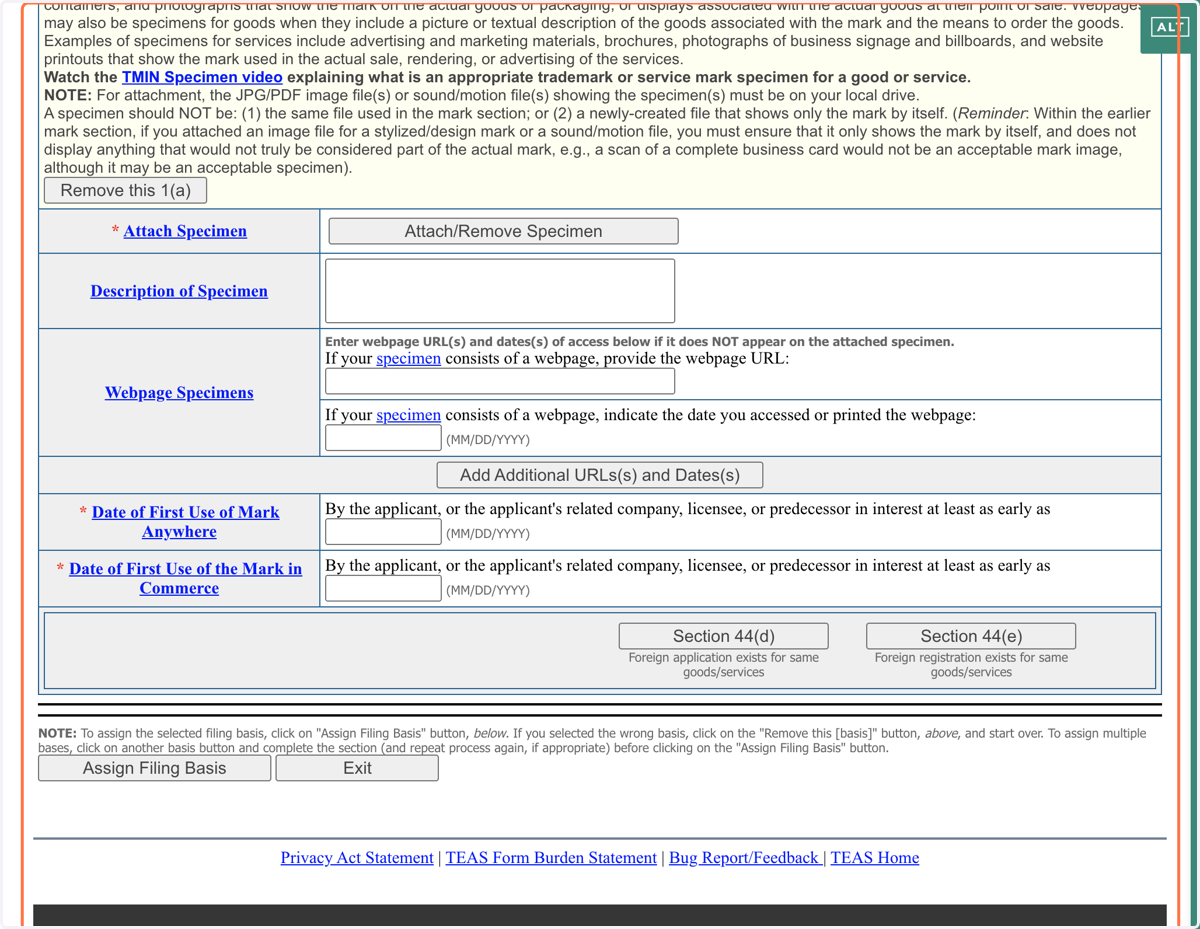Open the Webpage Specimens link

(179, 392)
